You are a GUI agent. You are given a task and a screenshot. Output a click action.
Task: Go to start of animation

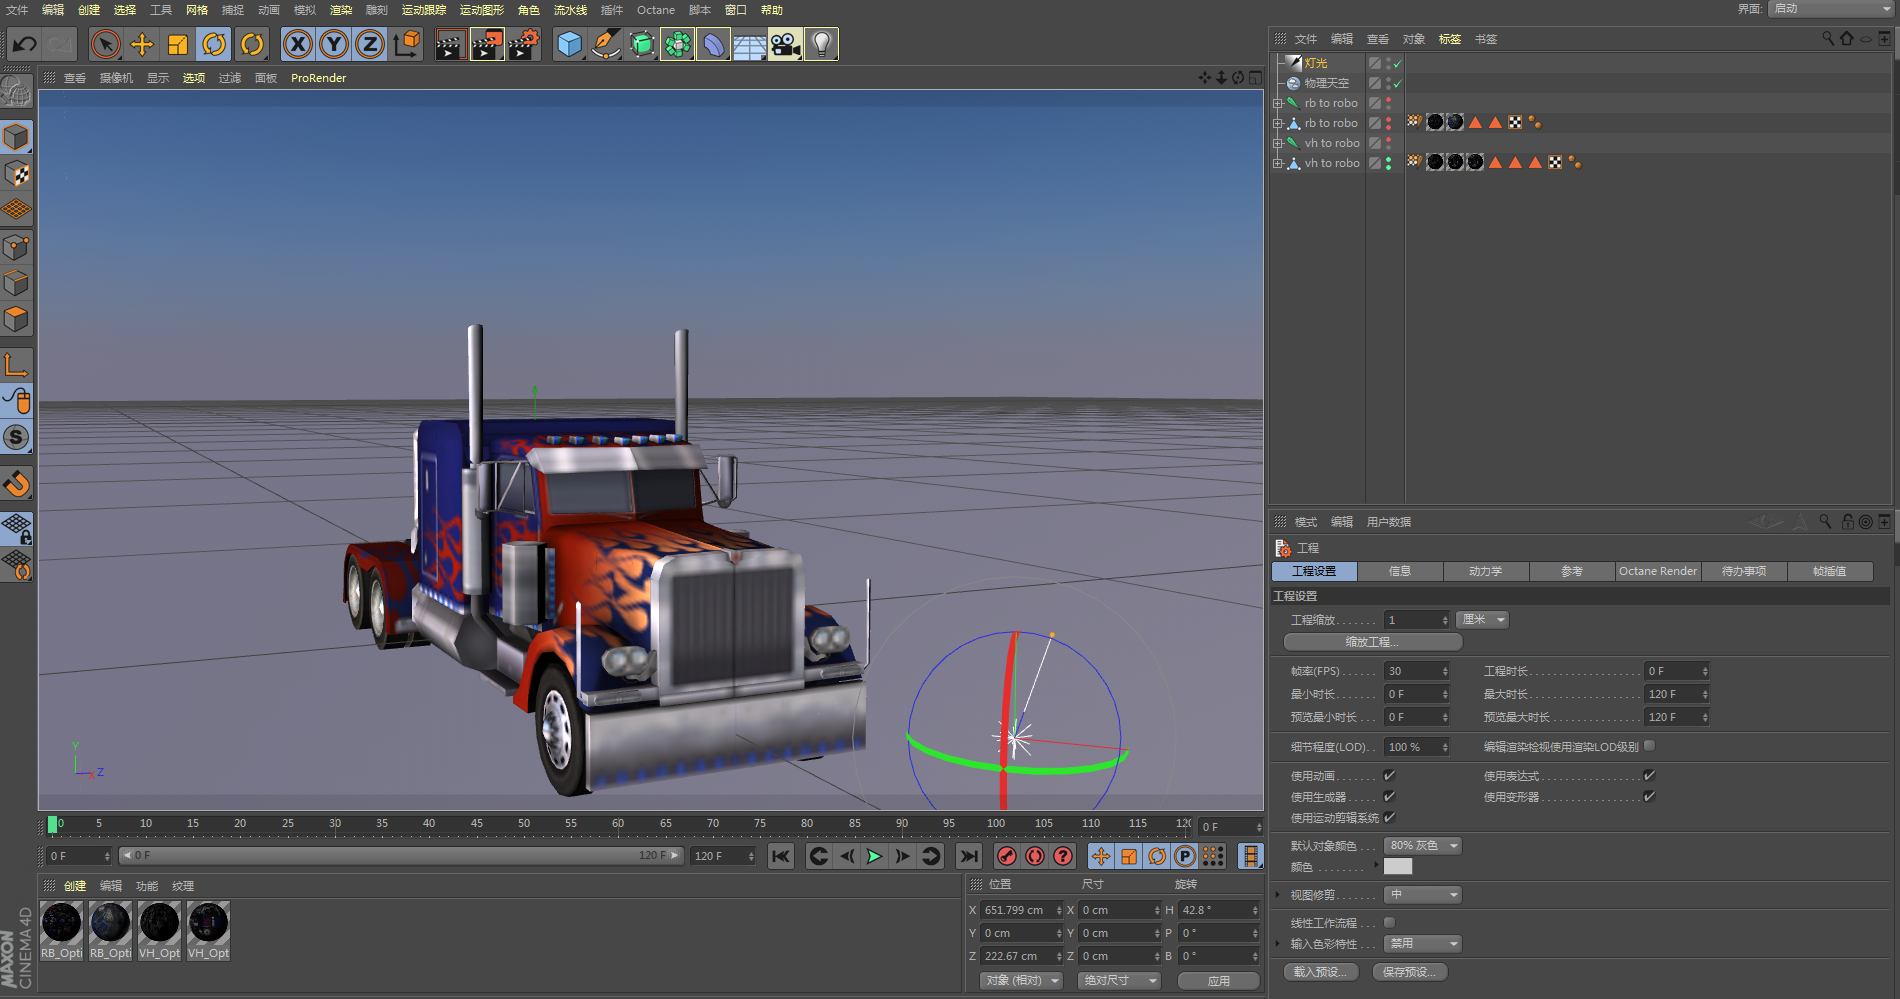(781, 856)
